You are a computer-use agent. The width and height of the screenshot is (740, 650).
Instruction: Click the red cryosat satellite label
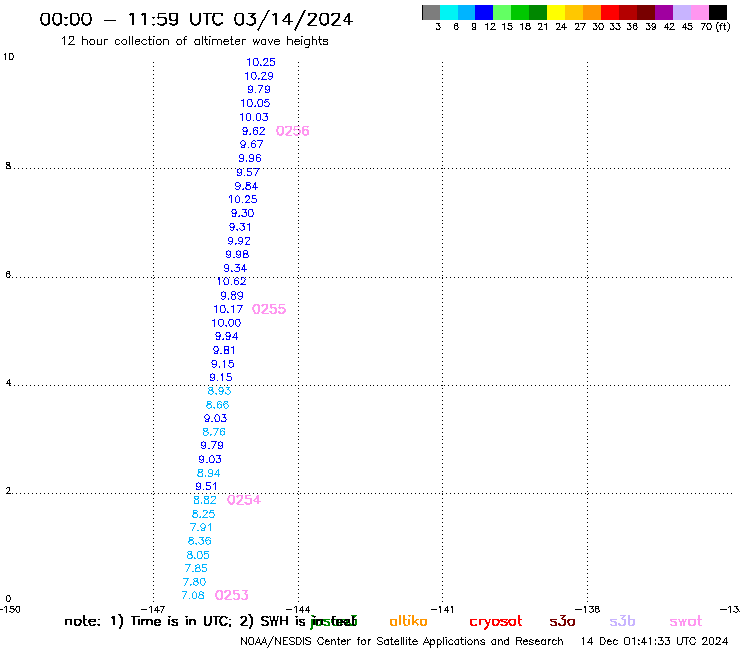click(496, 622)
